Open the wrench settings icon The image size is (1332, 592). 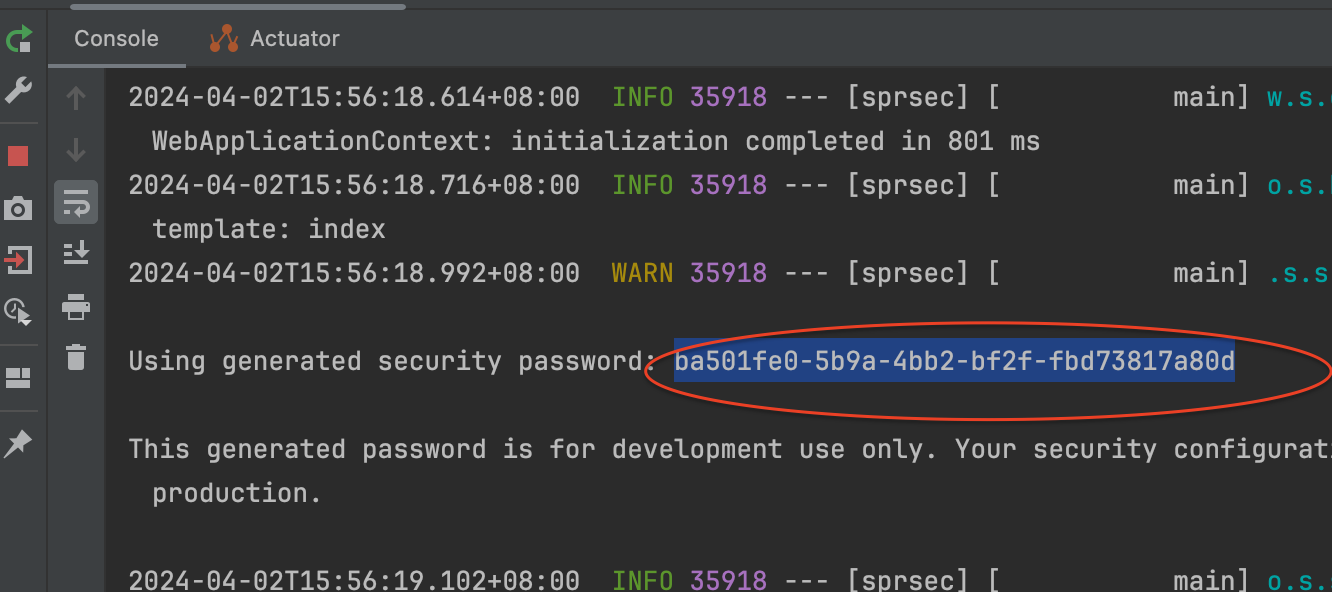(19, 91)
